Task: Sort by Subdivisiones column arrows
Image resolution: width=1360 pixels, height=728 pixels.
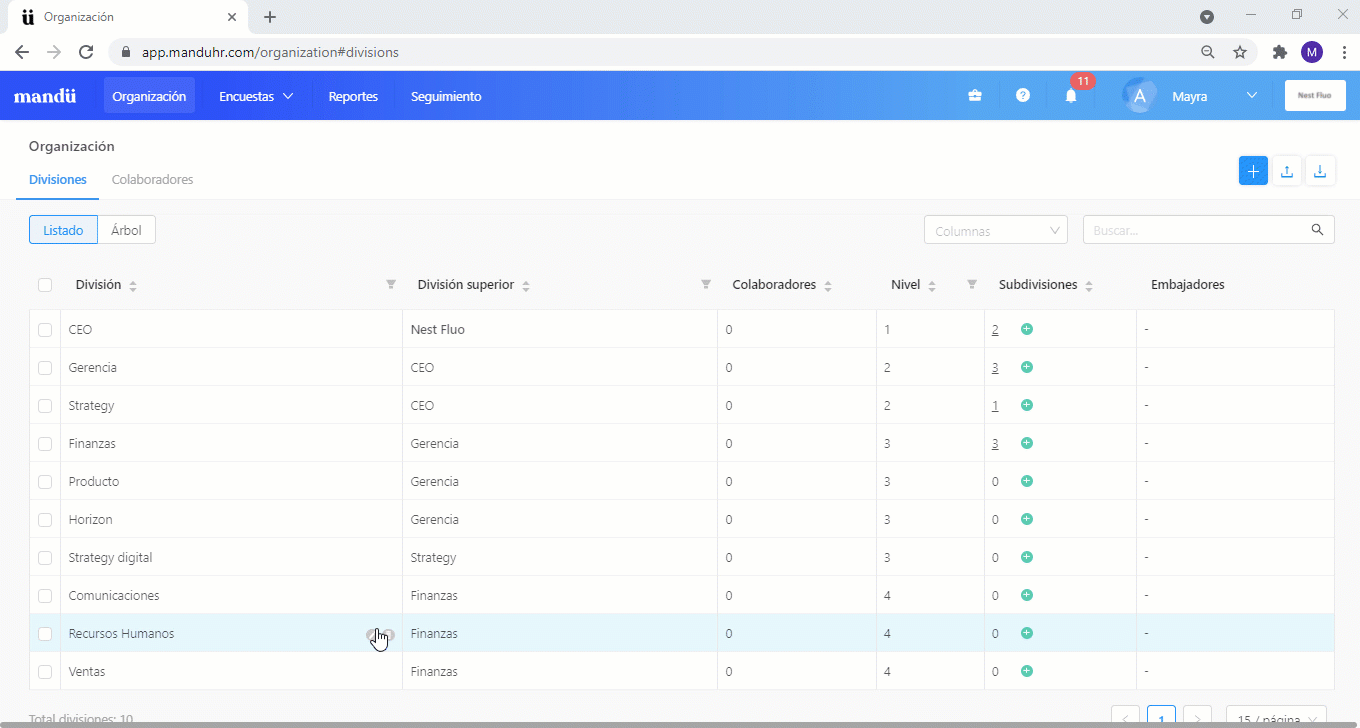Action: (1089, 286)
